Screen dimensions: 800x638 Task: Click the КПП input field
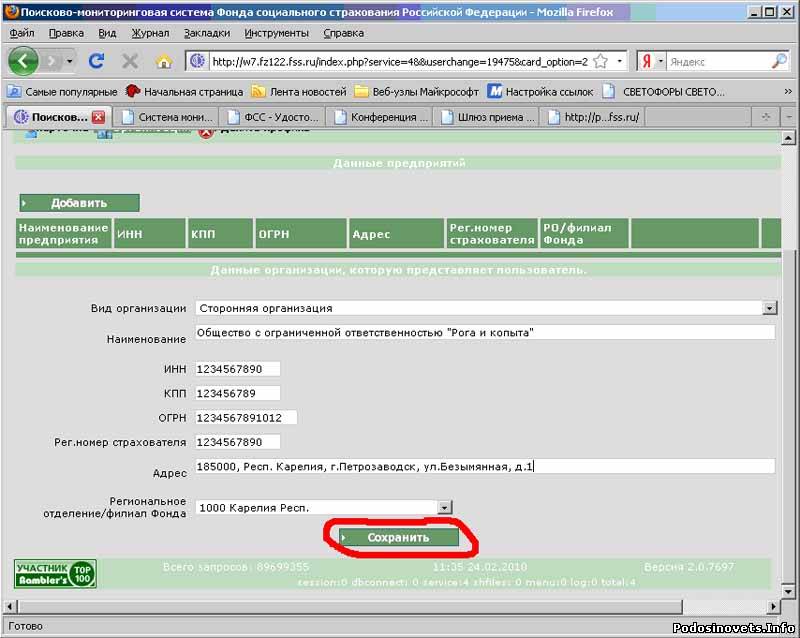(x=237, y=394)
